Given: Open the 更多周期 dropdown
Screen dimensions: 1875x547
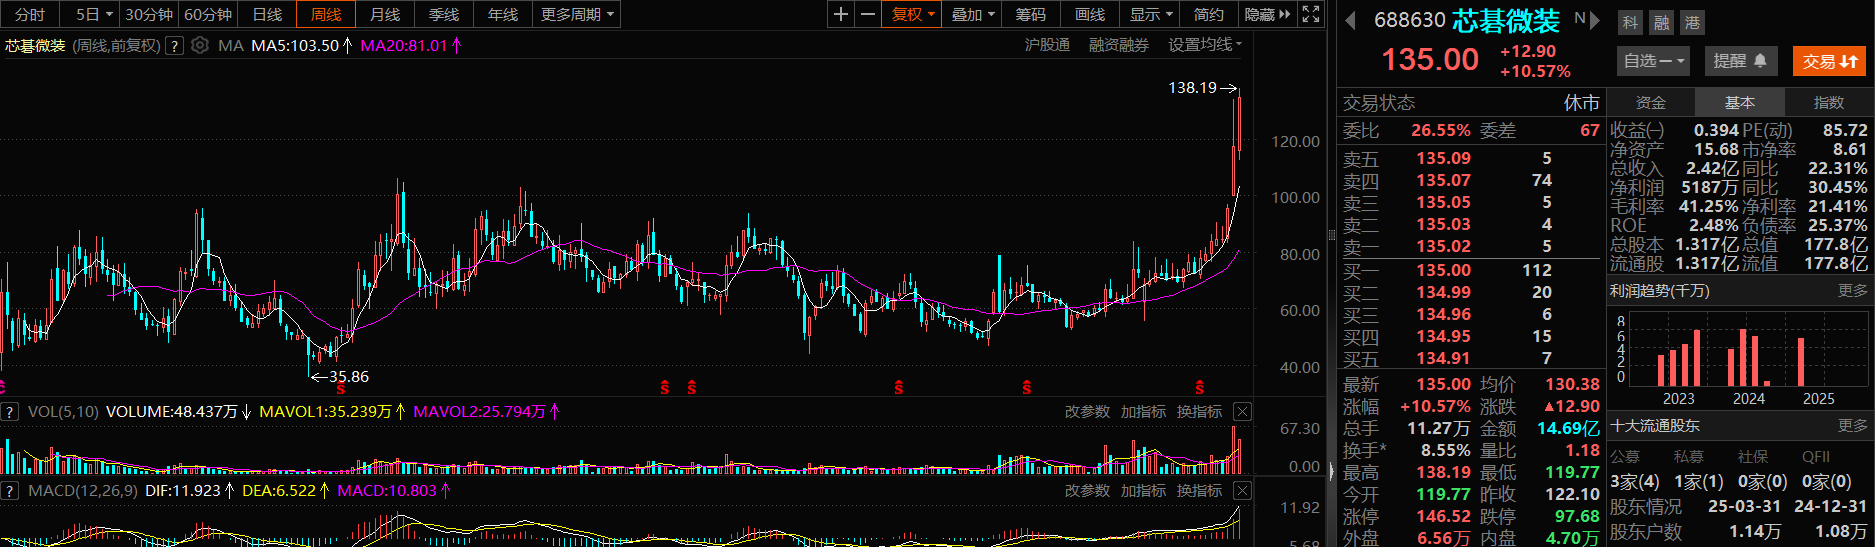Looking at the screenshot, I should 578,14.
